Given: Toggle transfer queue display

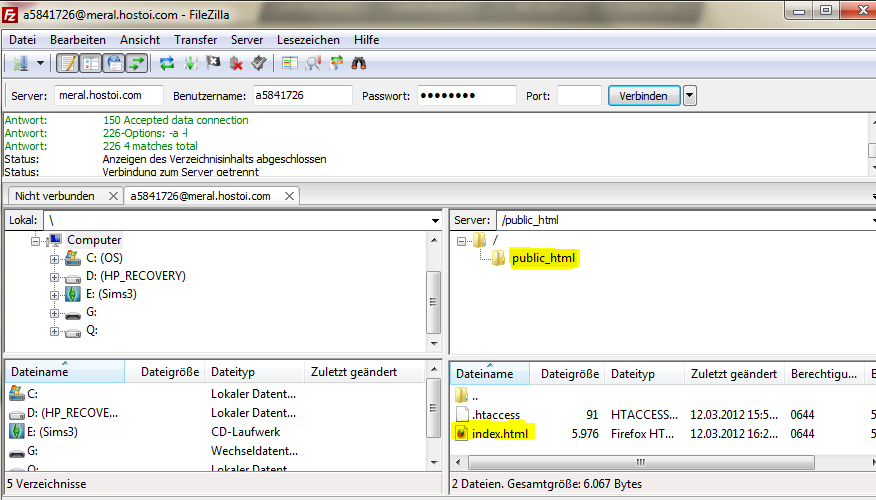Looking at the screenshot, I should tap(137, 64).
